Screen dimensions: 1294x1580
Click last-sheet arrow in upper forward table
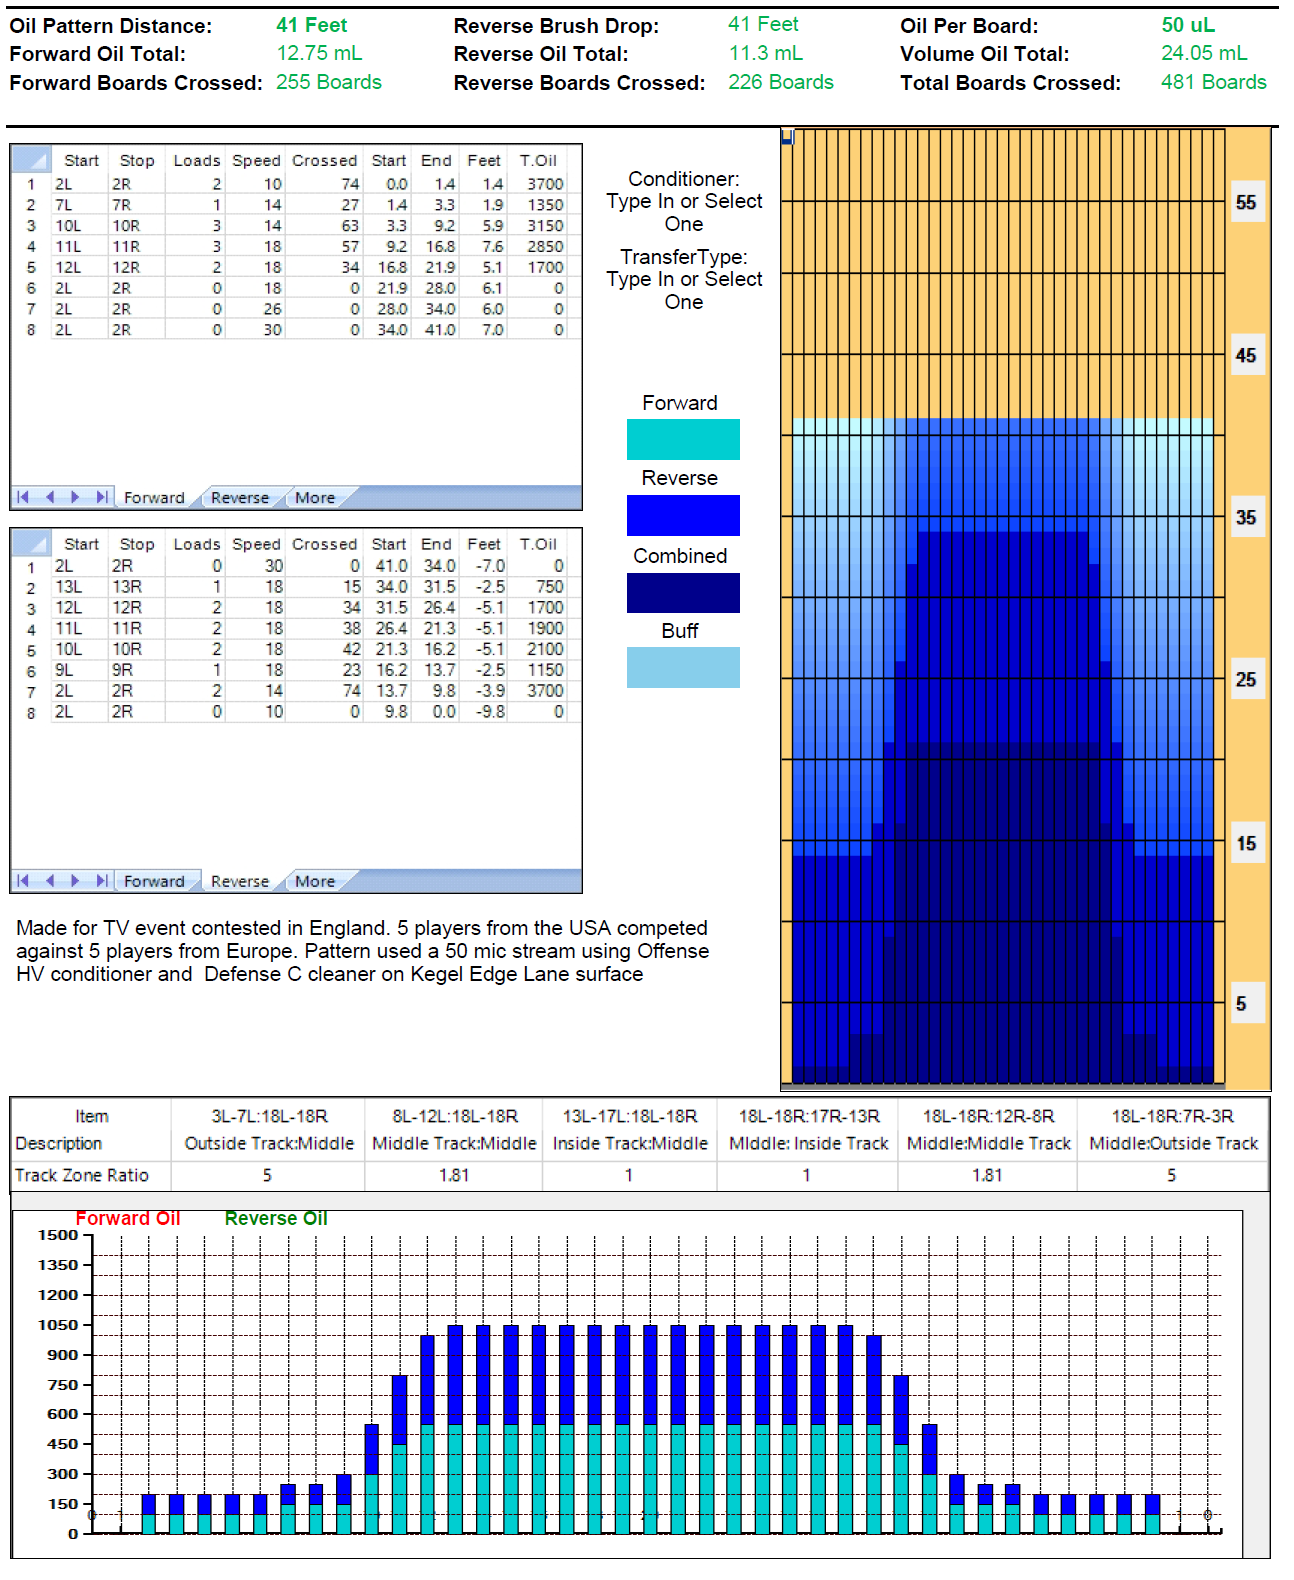pyautogui.click(x=101, y=497)
